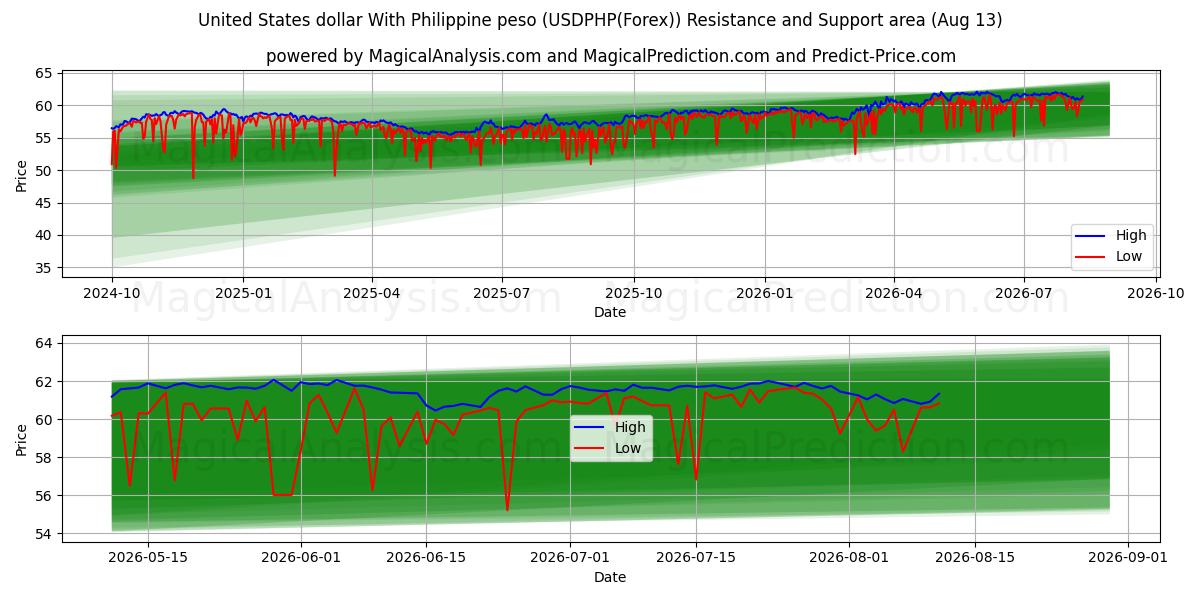Click the 54 price tick in bottom chart
The height and width of the screenshot is (600, 1200).
tap(44, 534)
